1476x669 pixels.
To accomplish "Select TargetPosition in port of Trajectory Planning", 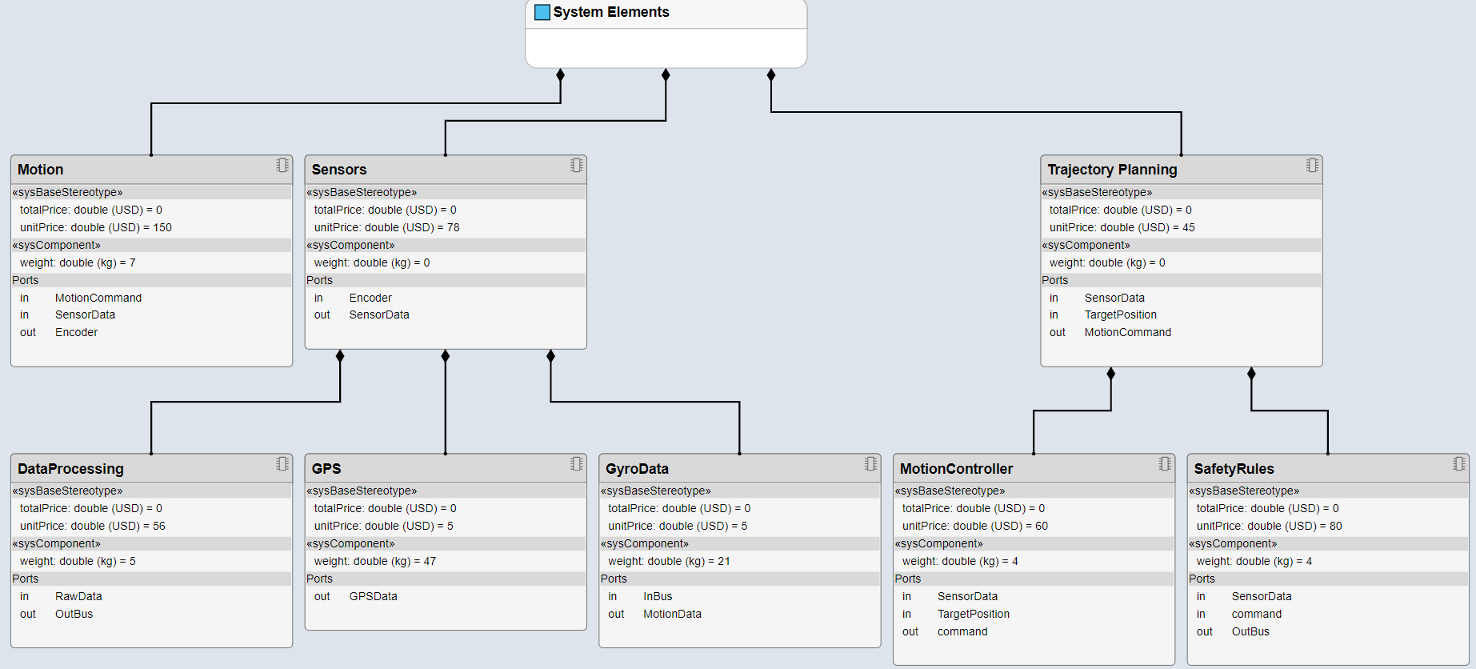I will [x=1120, y=315].
